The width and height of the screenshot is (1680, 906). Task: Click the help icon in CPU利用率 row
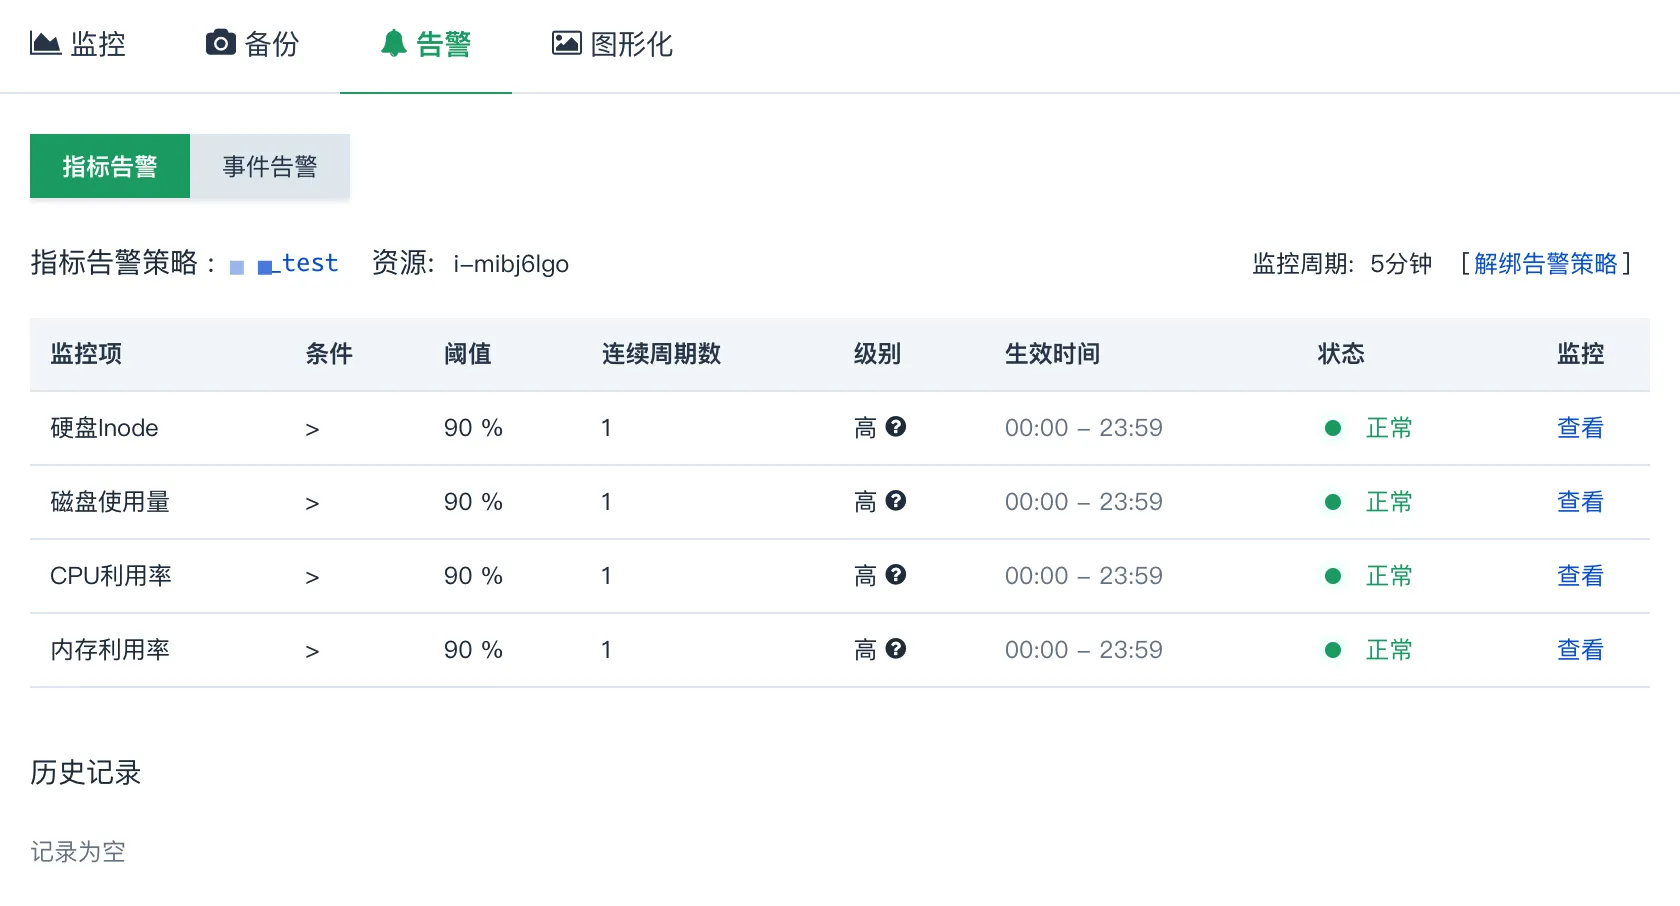point(896,575)
